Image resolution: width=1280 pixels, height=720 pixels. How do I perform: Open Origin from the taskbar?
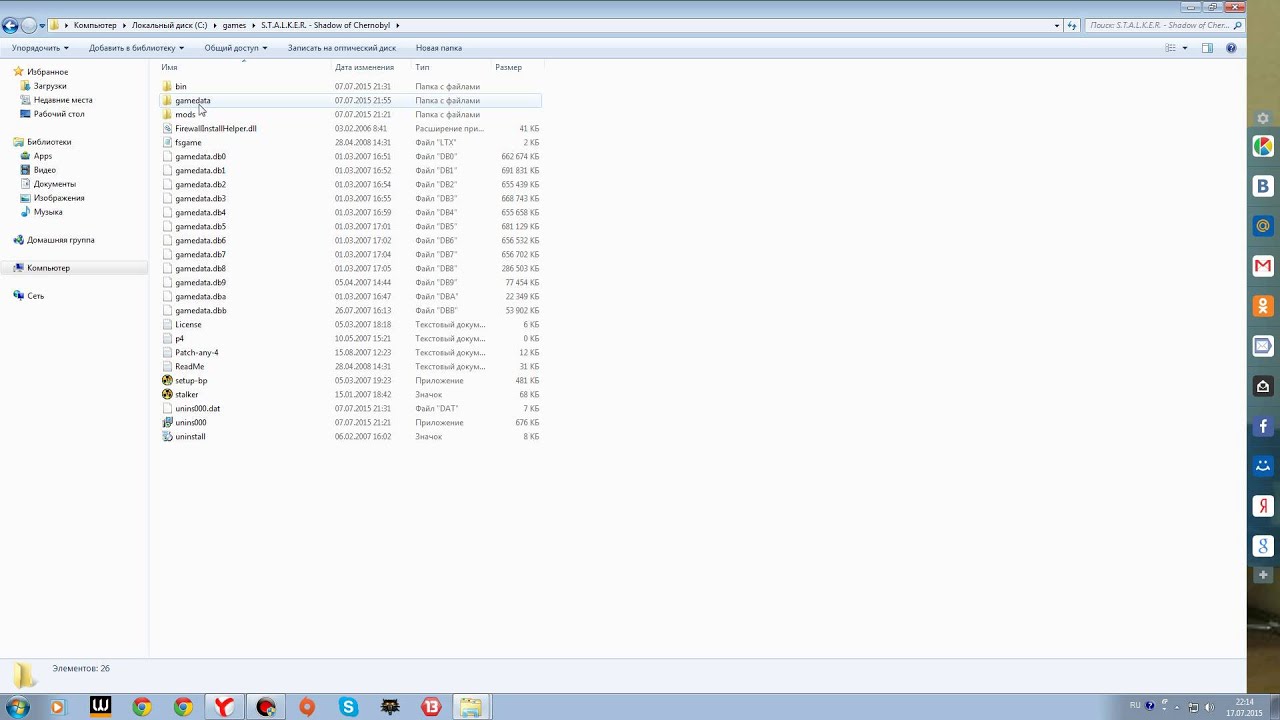[307, 707]
